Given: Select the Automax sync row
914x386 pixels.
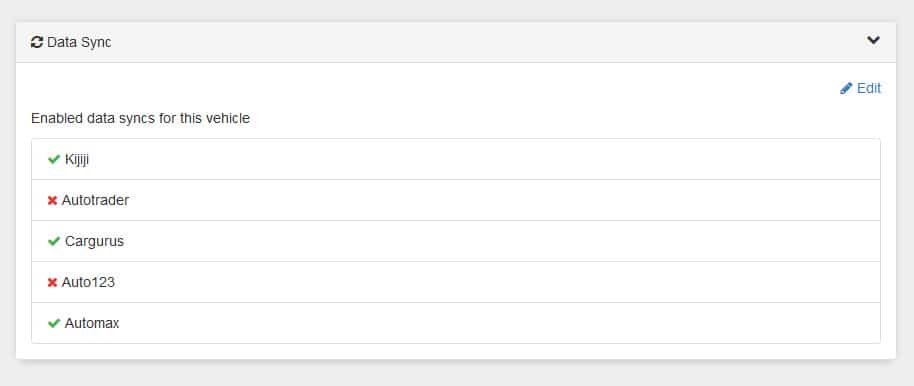Looking at the screenshot, I should [456, 323].
